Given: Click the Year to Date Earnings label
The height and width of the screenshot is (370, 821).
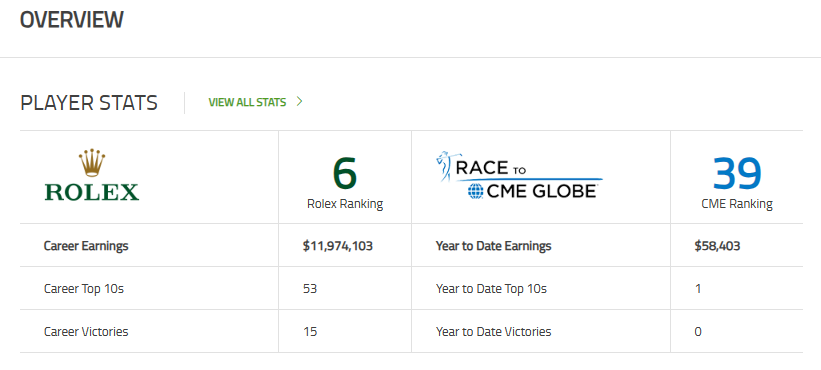Looking at the screenshot, I should click(x=493, y=246).
